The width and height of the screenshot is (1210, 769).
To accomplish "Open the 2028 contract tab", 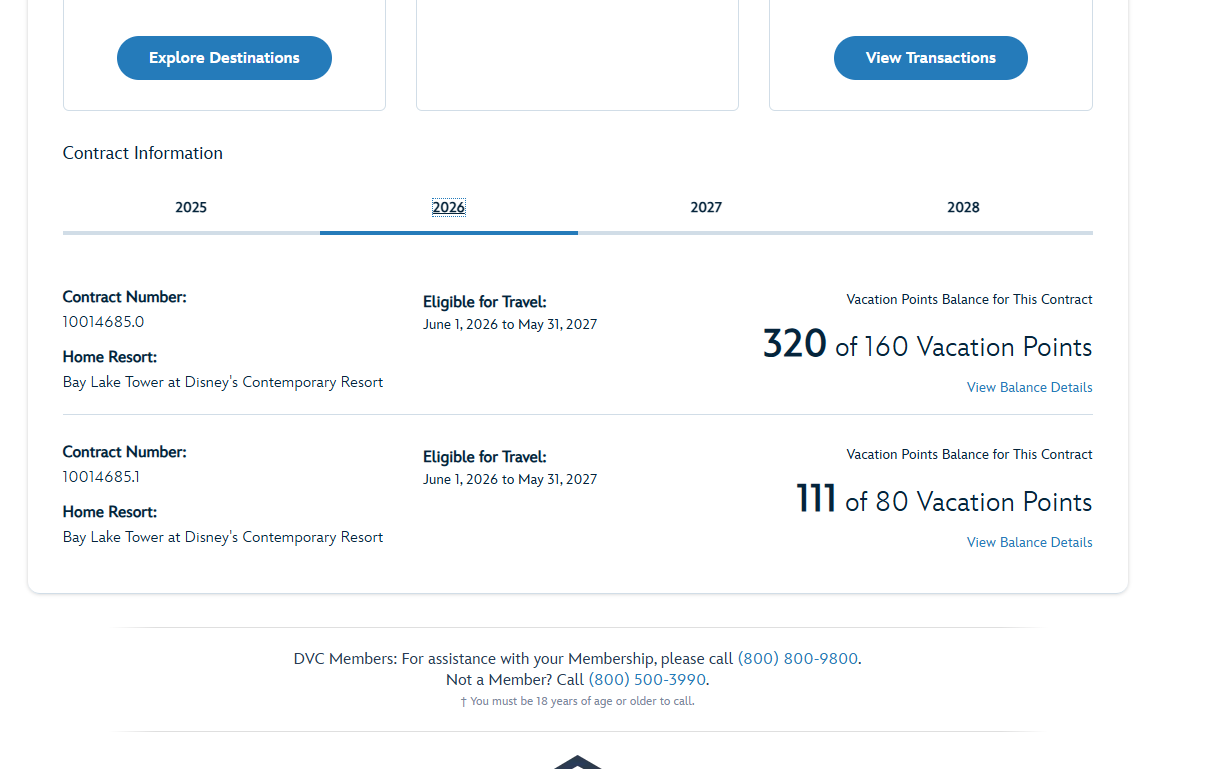I will pos(963,208).
